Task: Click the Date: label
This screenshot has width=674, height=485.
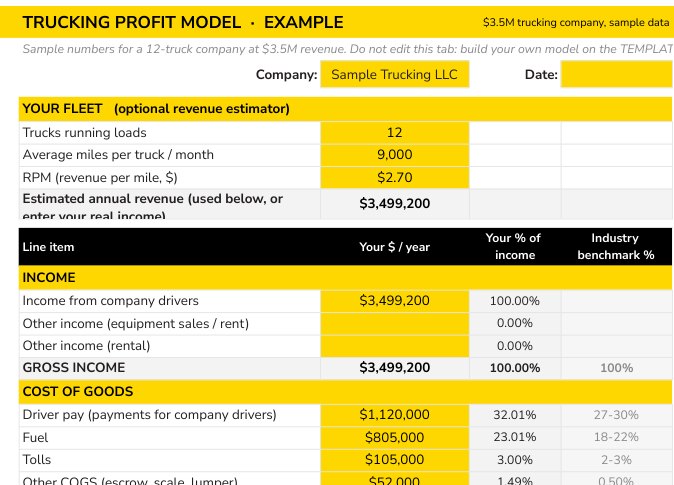Action: 541,75
